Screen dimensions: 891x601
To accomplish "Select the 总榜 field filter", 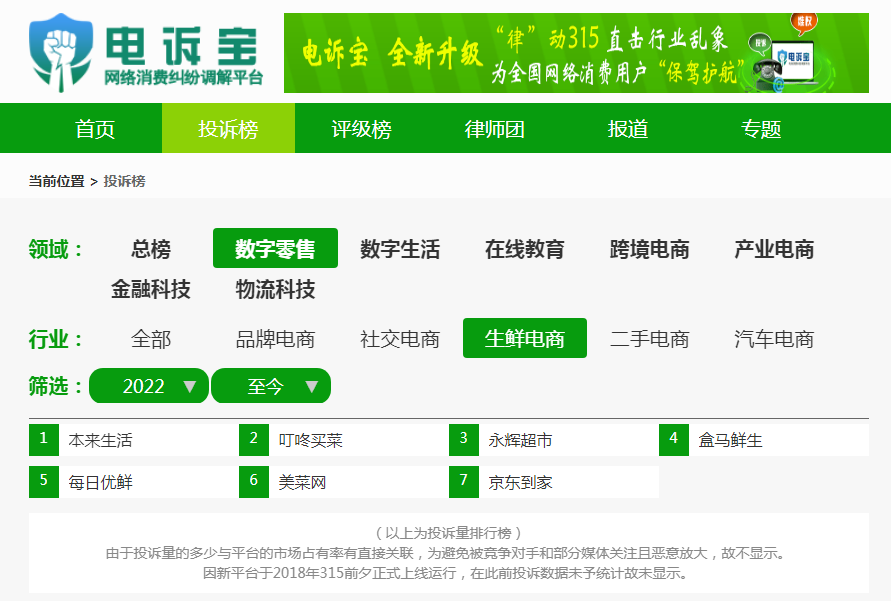I will coord(151,249).
